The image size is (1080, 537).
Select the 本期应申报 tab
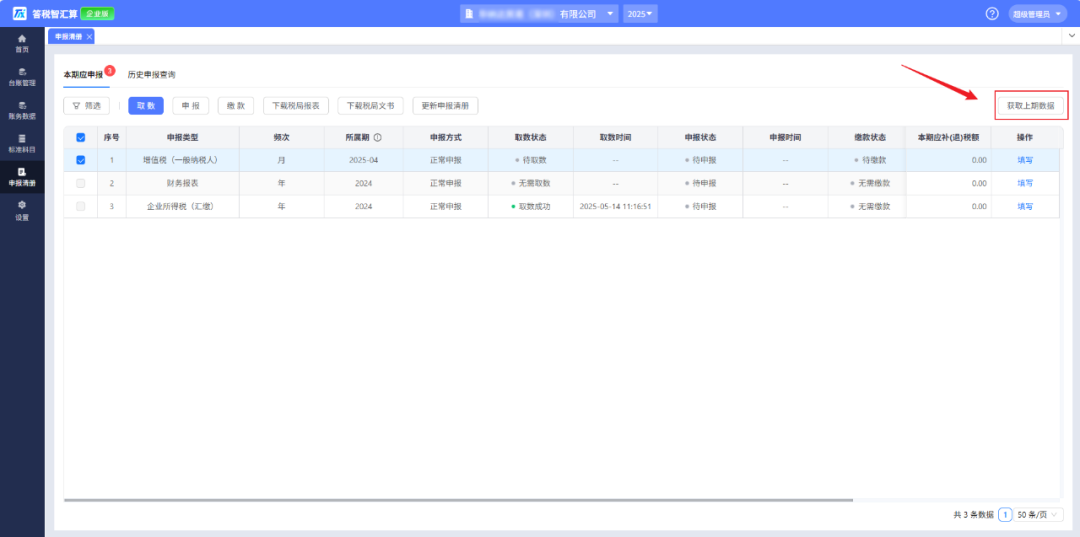[x=83, y=75]
